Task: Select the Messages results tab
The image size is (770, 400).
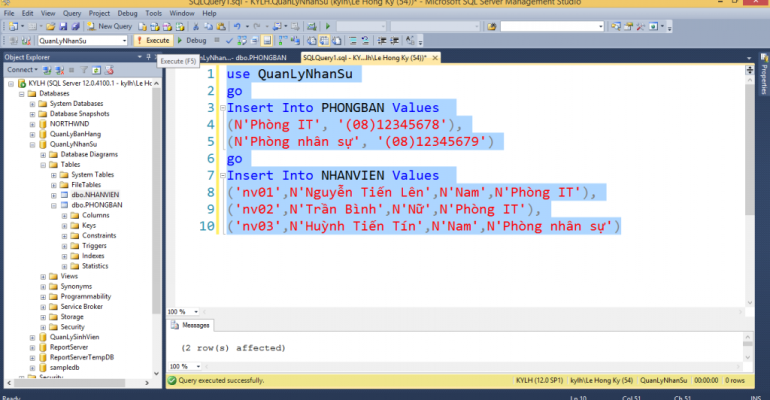Action: [x=191, y=325]
